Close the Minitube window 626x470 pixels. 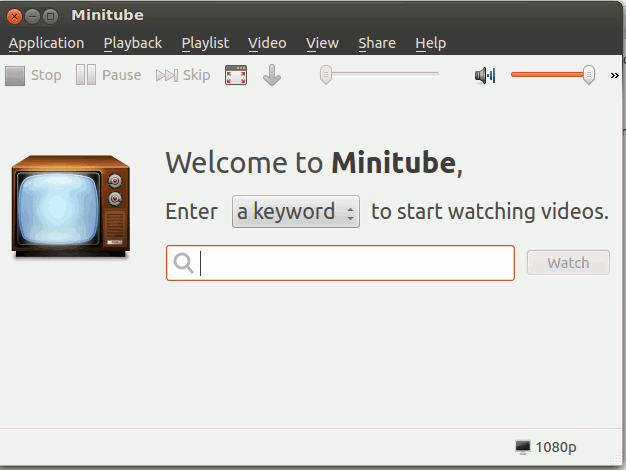click(14, 16)
